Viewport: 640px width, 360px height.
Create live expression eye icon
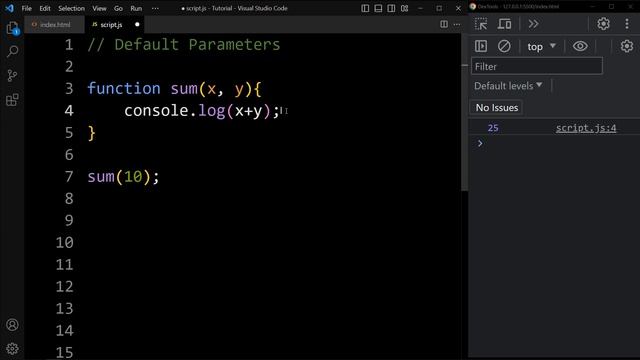click(580, 46)
